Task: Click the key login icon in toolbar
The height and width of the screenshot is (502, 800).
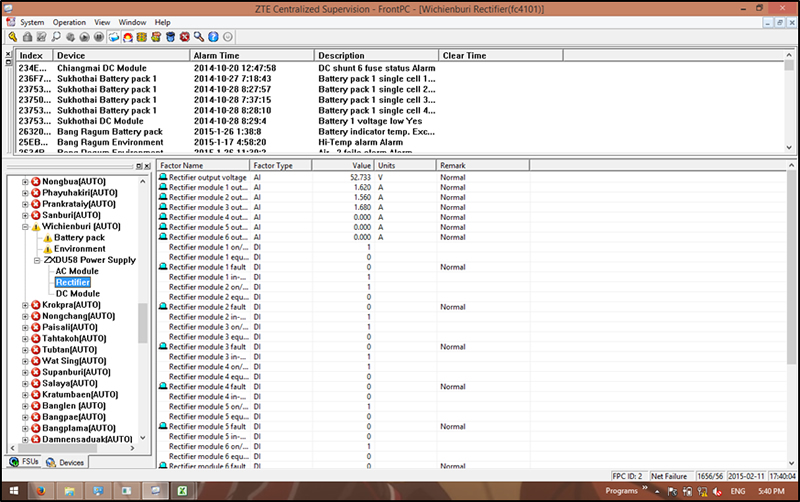Action: click(11, 37)
